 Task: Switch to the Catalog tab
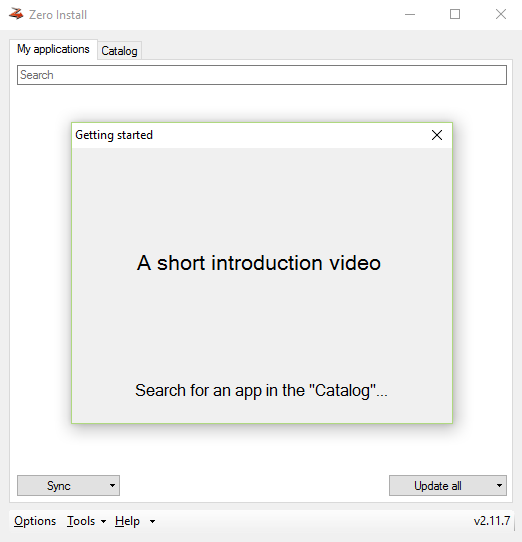click(119, 51)
